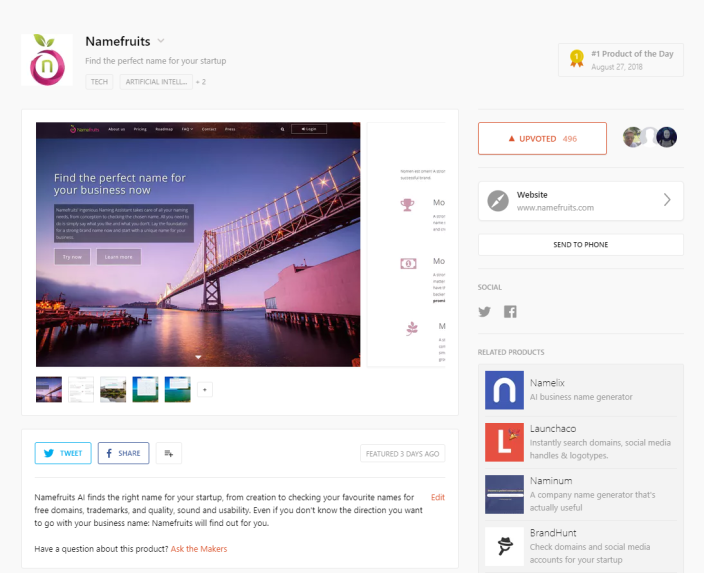Image resolution: width=704 pixels, height=573 pixels.
Task: Open the ARTIFICIAL INTELL... topic tag
Action: [156, 82]
